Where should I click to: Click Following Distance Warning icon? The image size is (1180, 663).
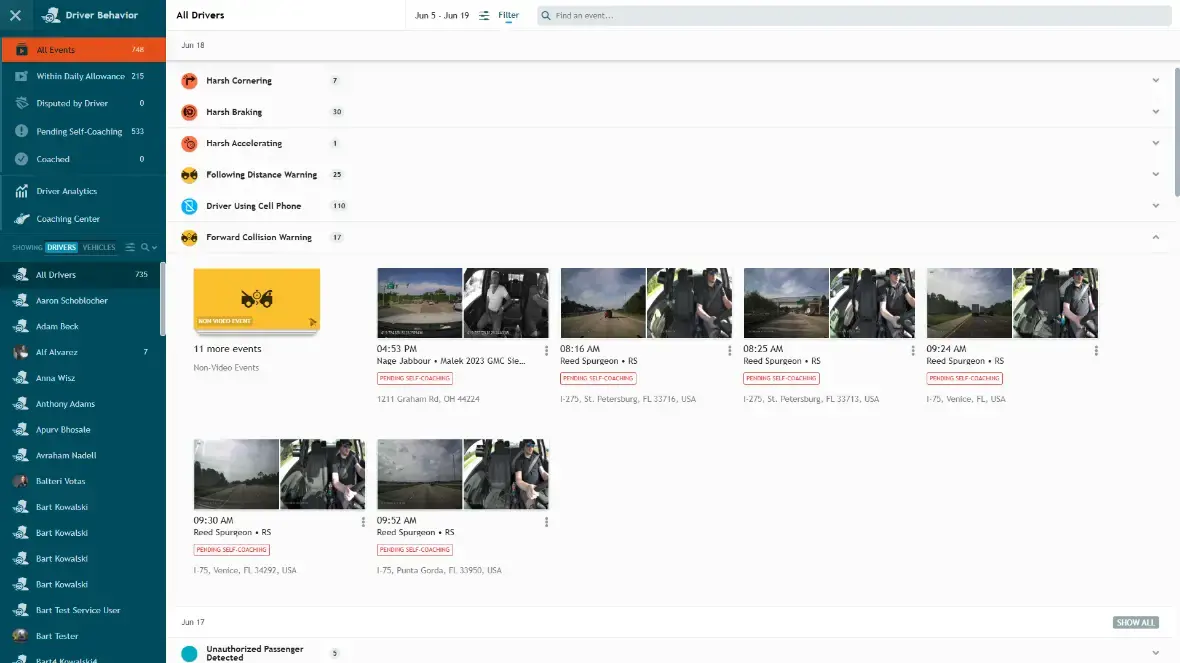pos(189,175)
